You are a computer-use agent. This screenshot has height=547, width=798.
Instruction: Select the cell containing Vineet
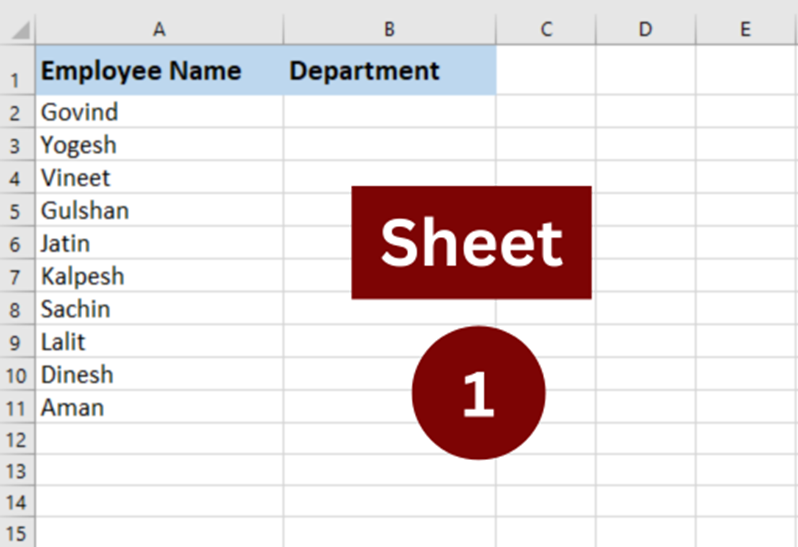coord(159,177)
